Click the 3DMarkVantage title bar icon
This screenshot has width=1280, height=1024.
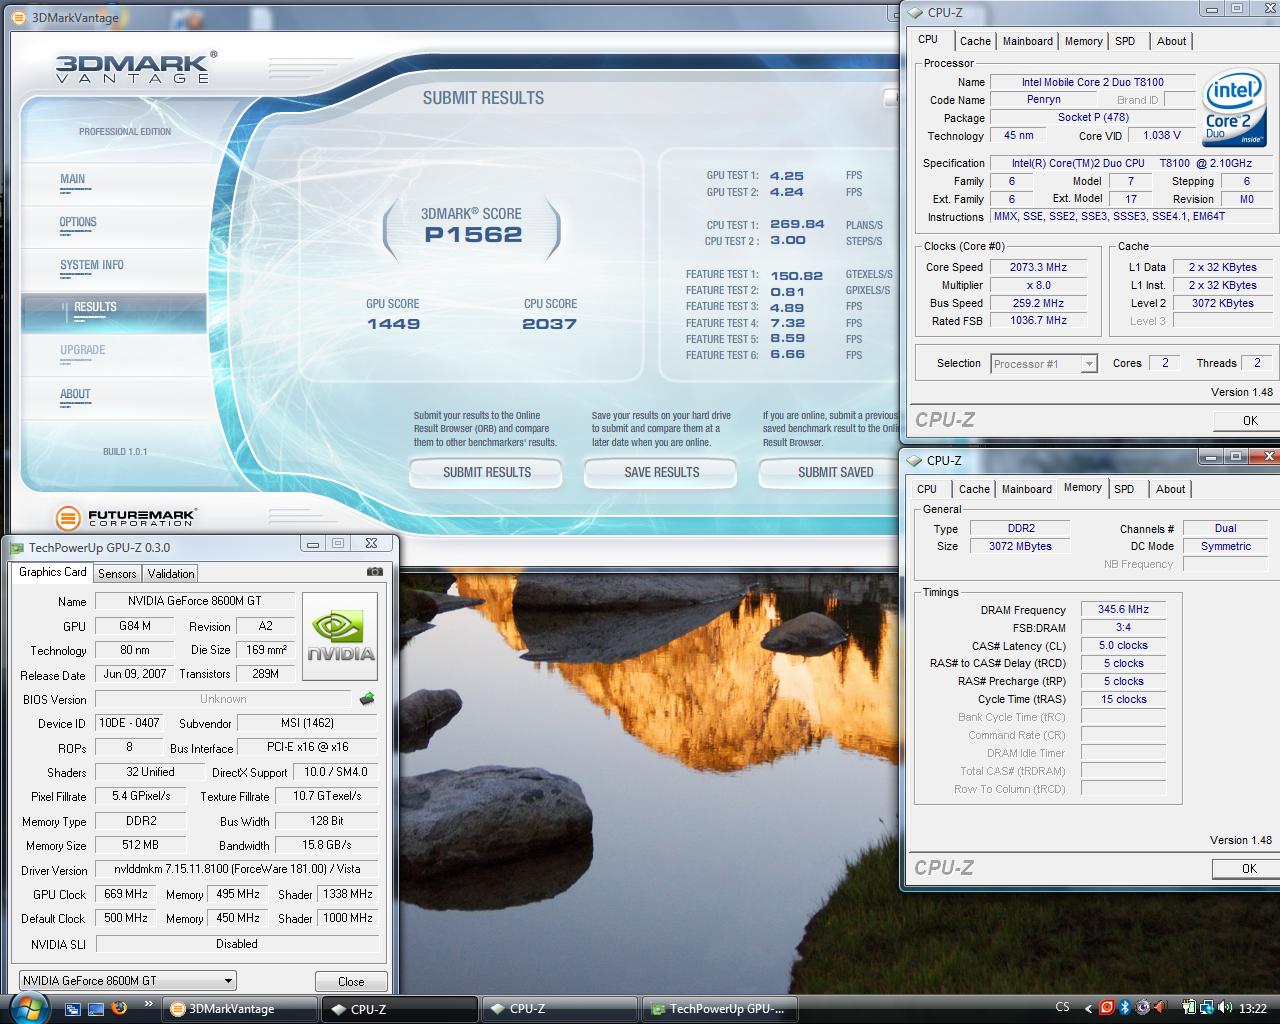pyautogui.click(x=19, y=17)
